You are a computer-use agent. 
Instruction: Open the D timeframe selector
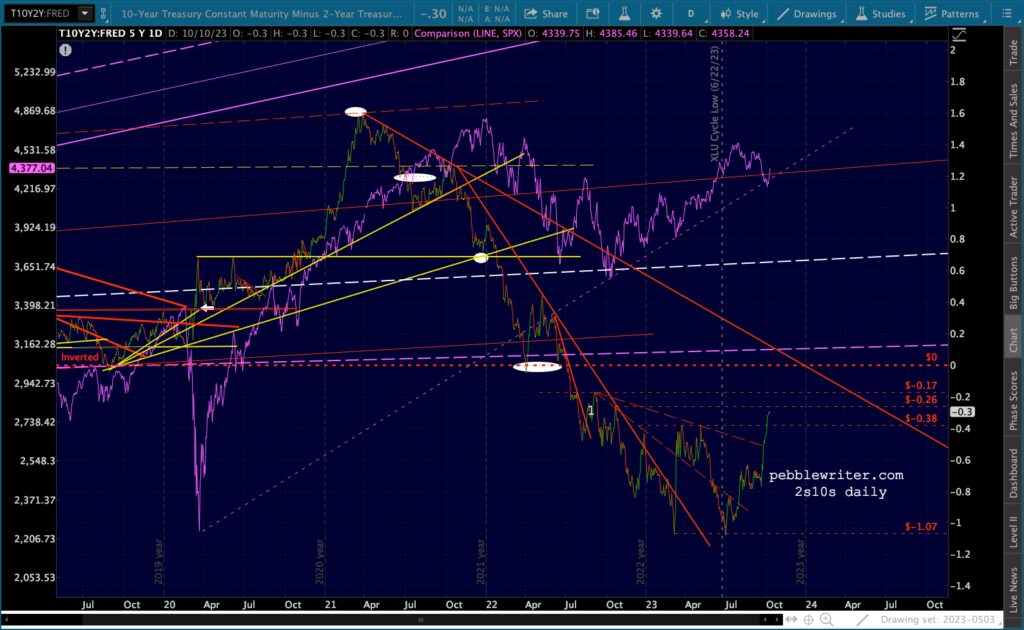pyautogui.click(x=690, y=14)
